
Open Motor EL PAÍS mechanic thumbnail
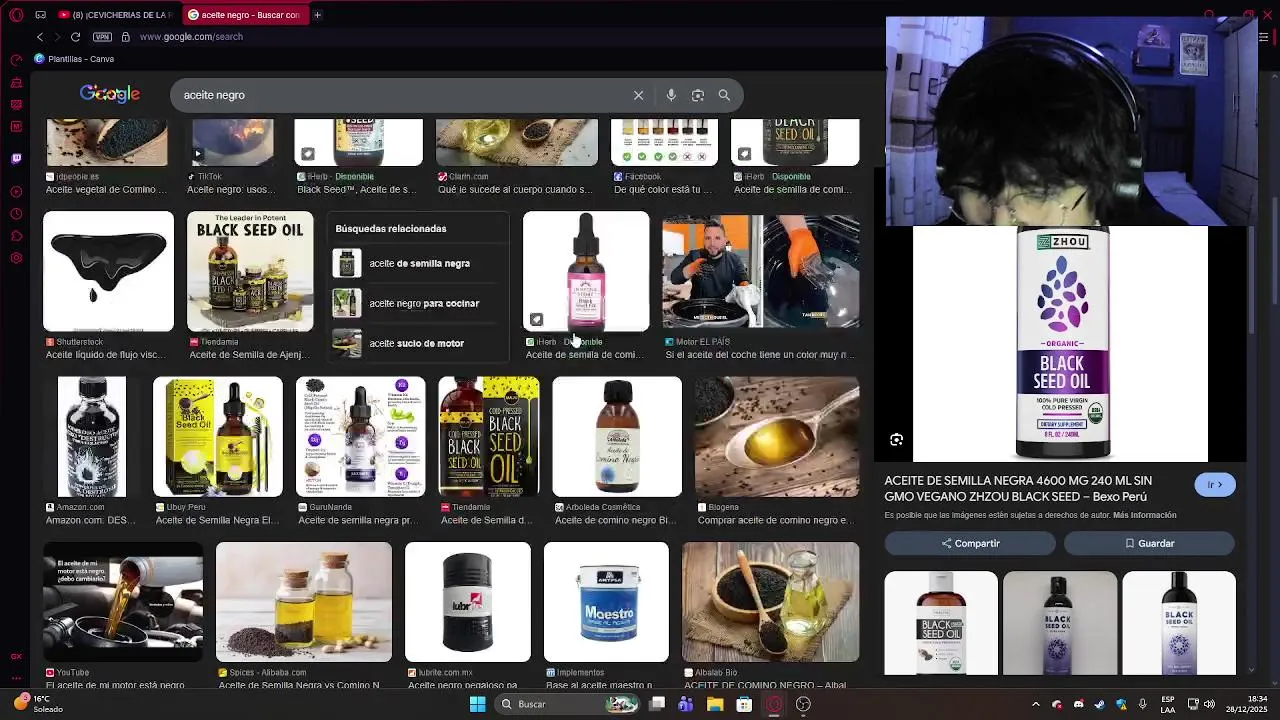tap(761, 271)
